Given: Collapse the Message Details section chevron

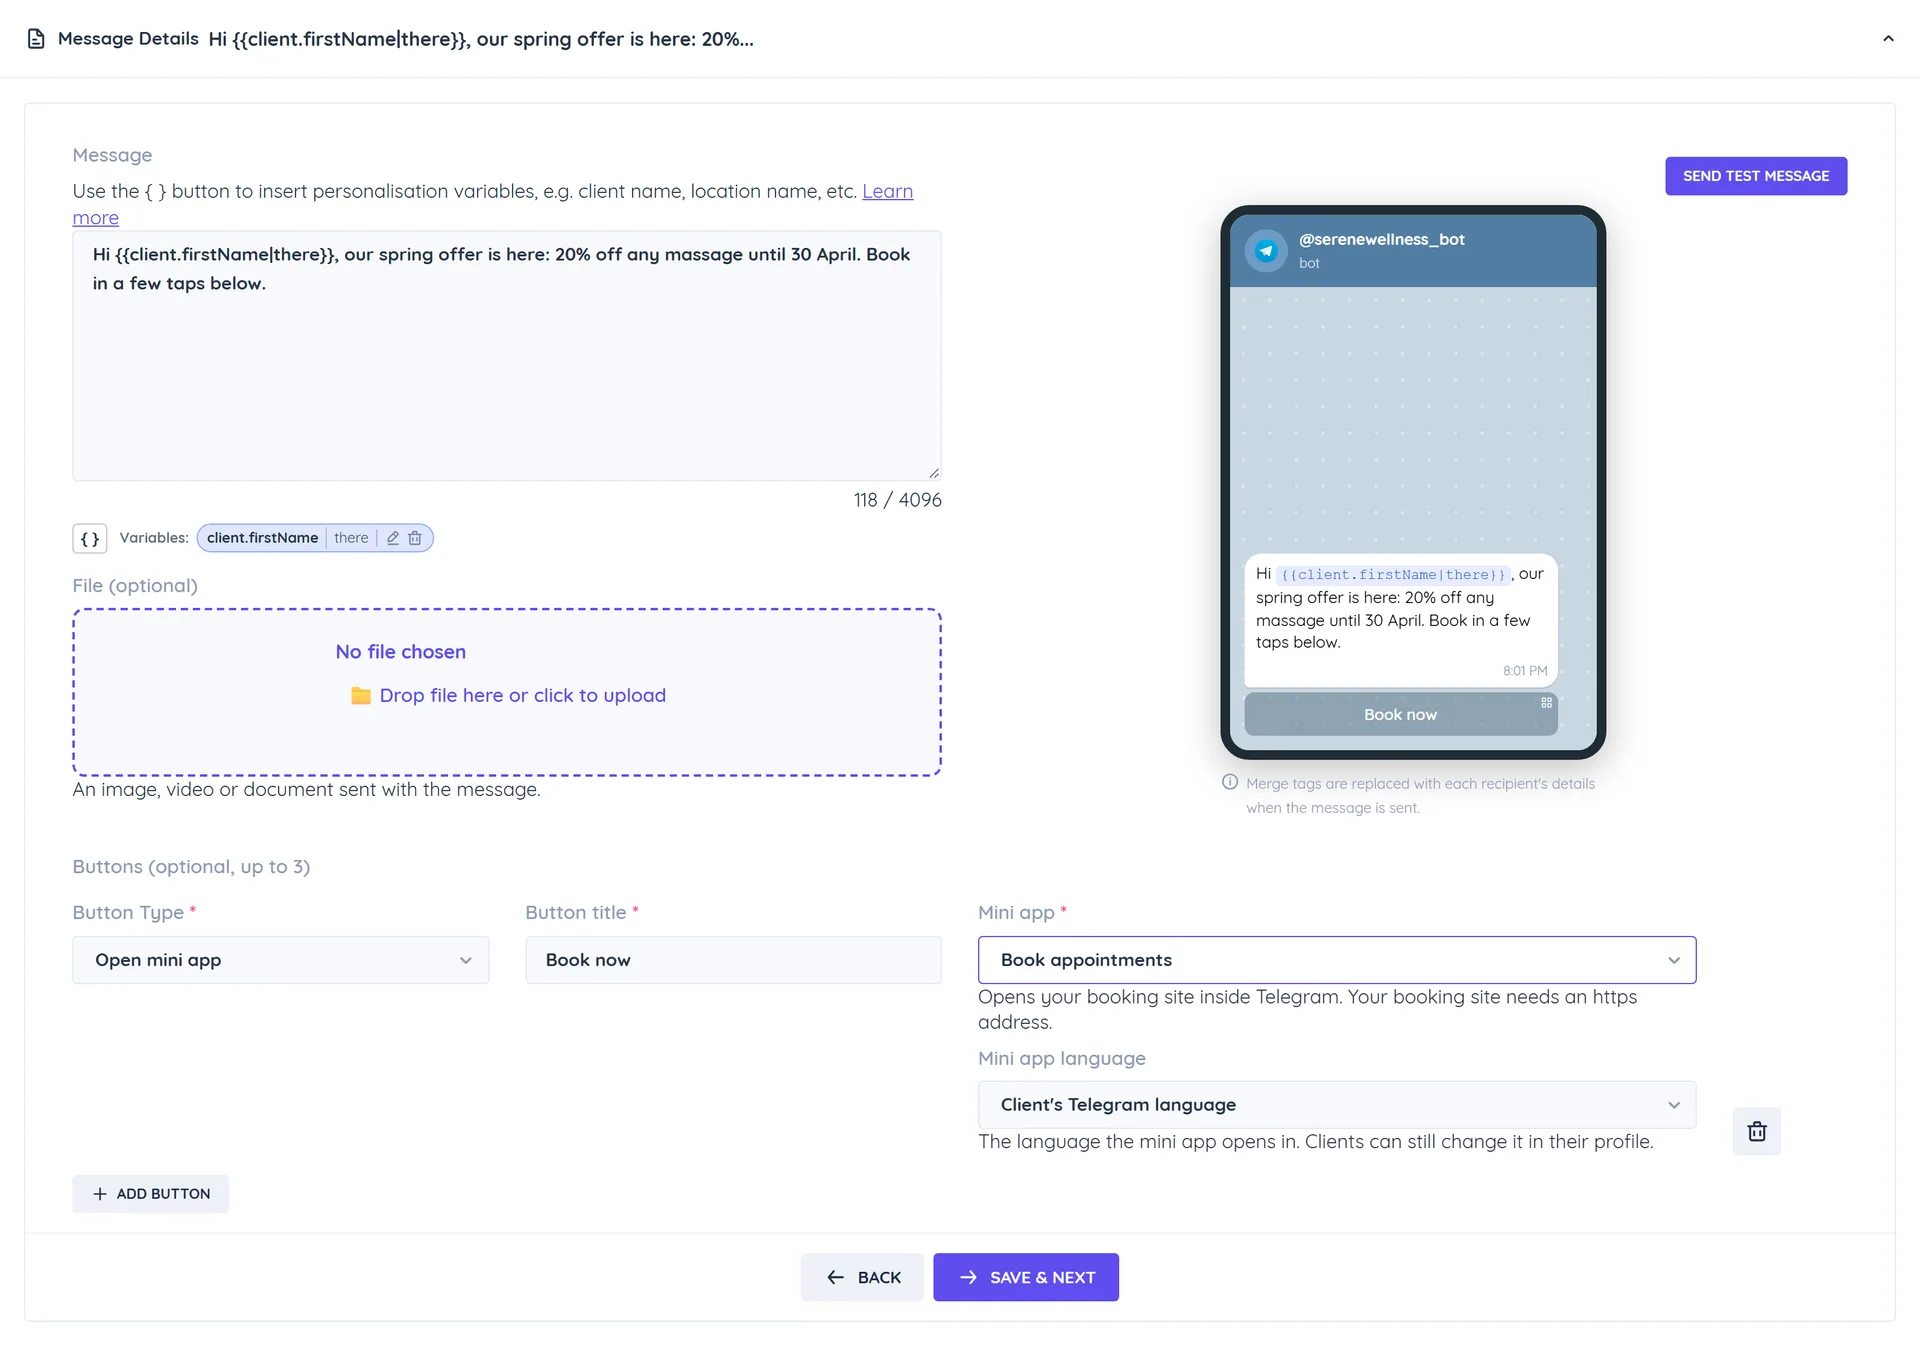Looking at the screenshot, I should coord(1888,39).
